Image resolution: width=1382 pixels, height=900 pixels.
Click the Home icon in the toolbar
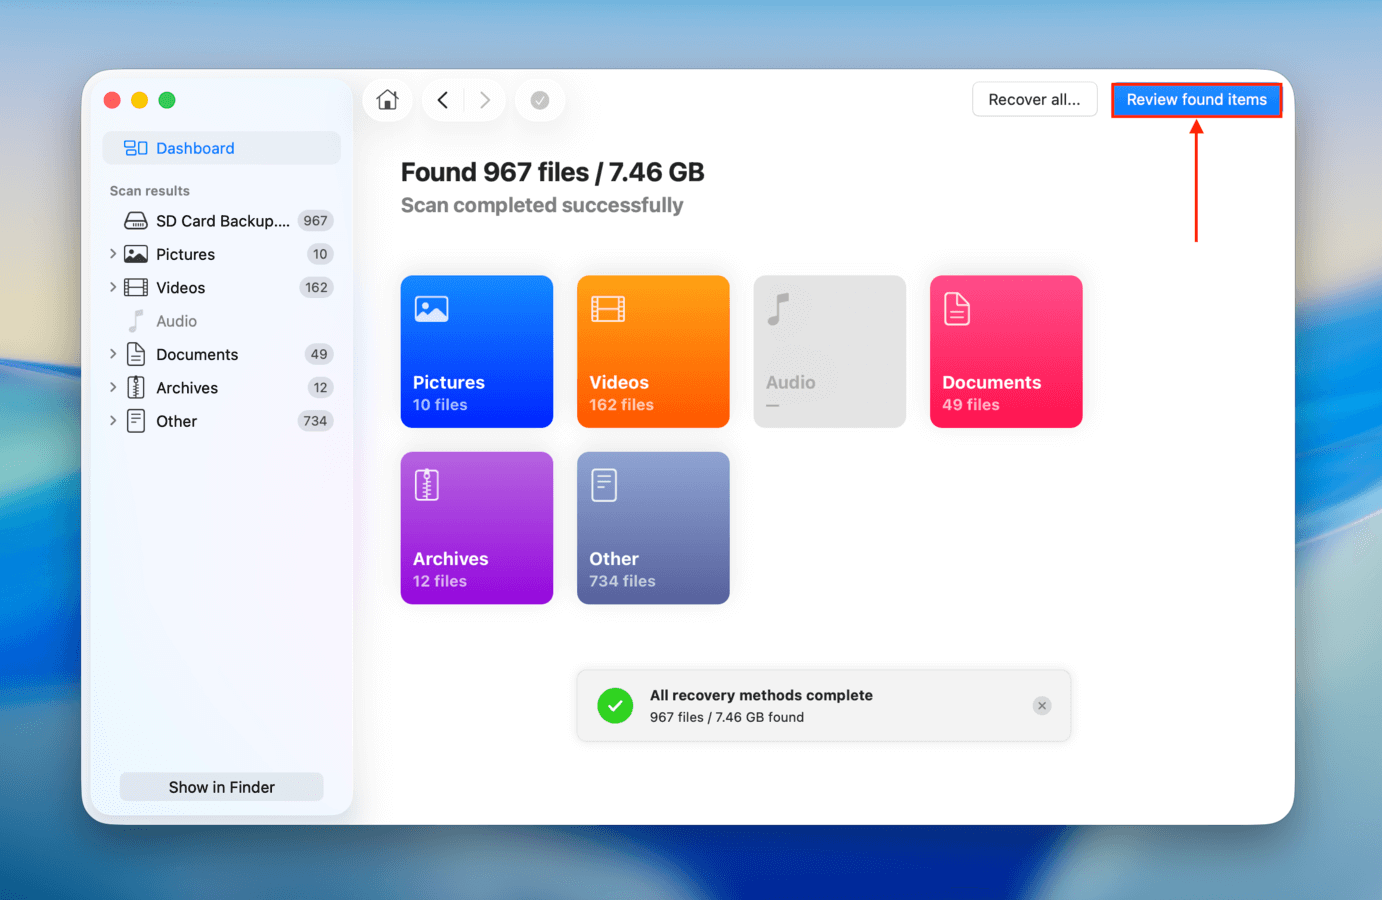pyautogui.click(x=387, y=99)
